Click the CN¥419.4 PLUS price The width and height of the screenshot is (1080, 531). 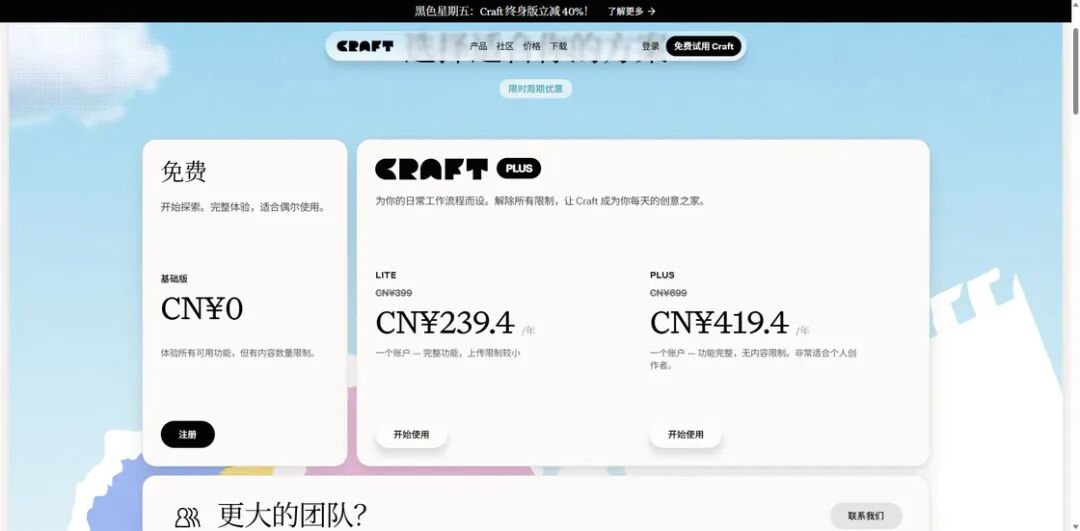719,323
